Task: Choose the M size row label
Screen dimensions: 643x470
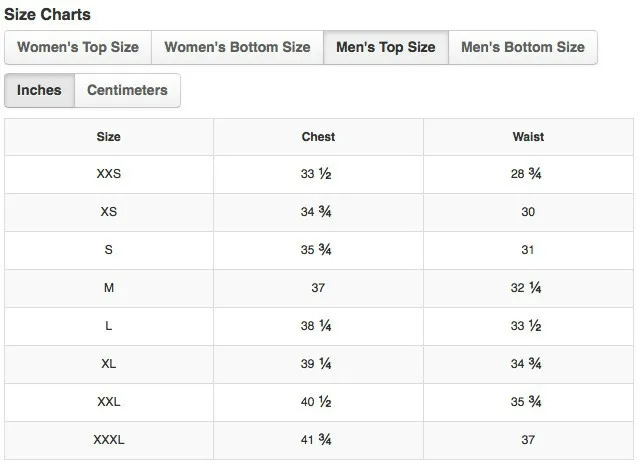Action: click(x=109, y=288)
